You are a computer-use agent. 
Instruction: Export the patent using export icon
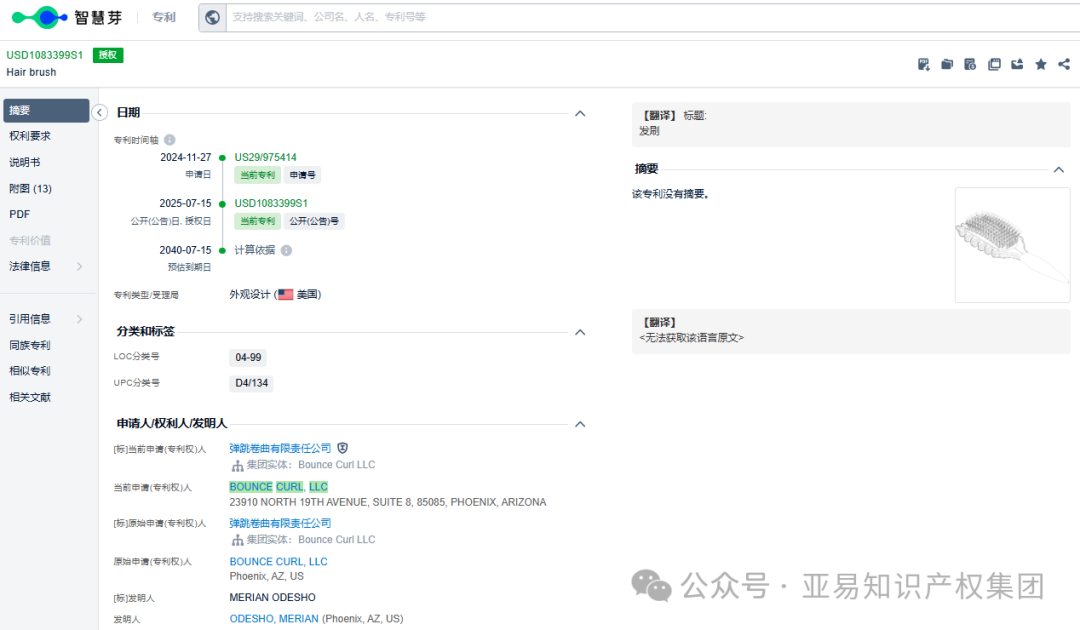[x=1017, y=63]
